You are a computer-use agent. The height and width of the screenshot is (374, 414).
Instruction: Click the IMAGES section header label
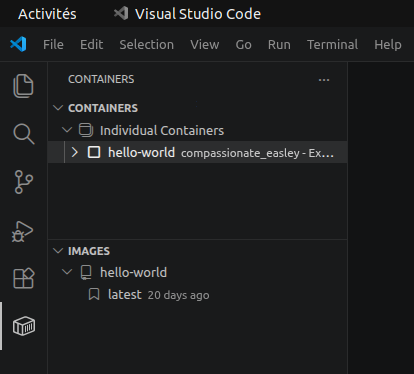click(89, 251)
